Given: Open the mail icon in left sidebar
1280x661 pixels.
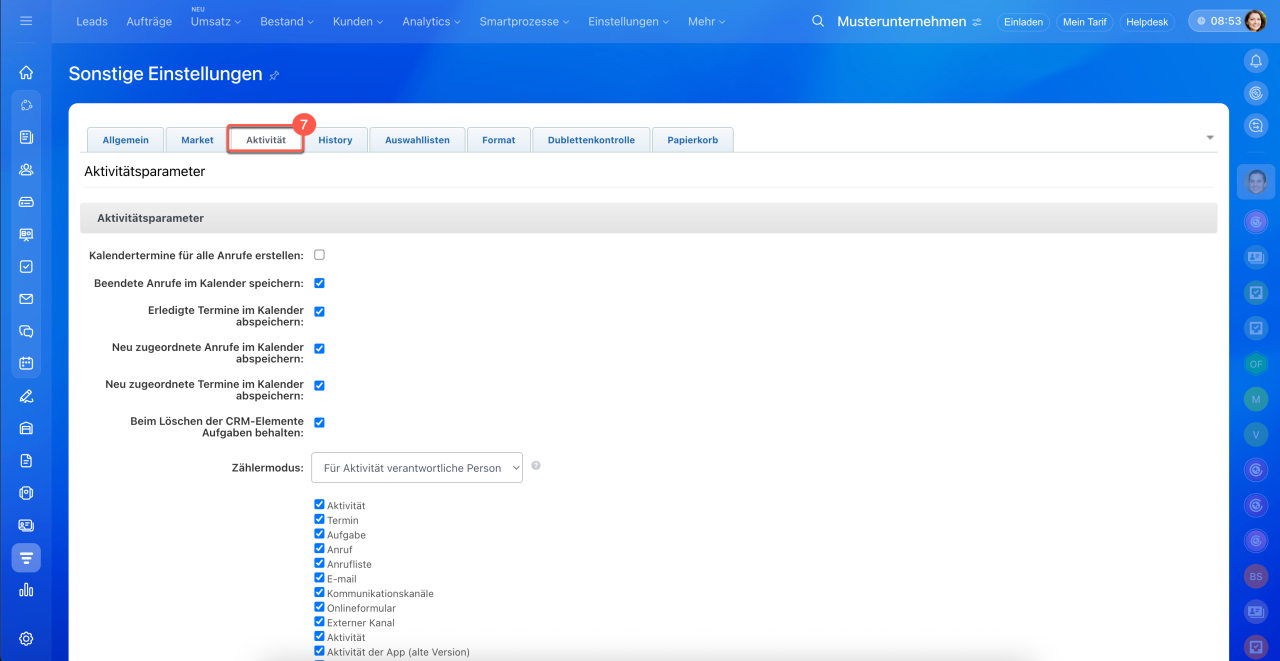Looking at the screenshot, I should pos(26,299).
